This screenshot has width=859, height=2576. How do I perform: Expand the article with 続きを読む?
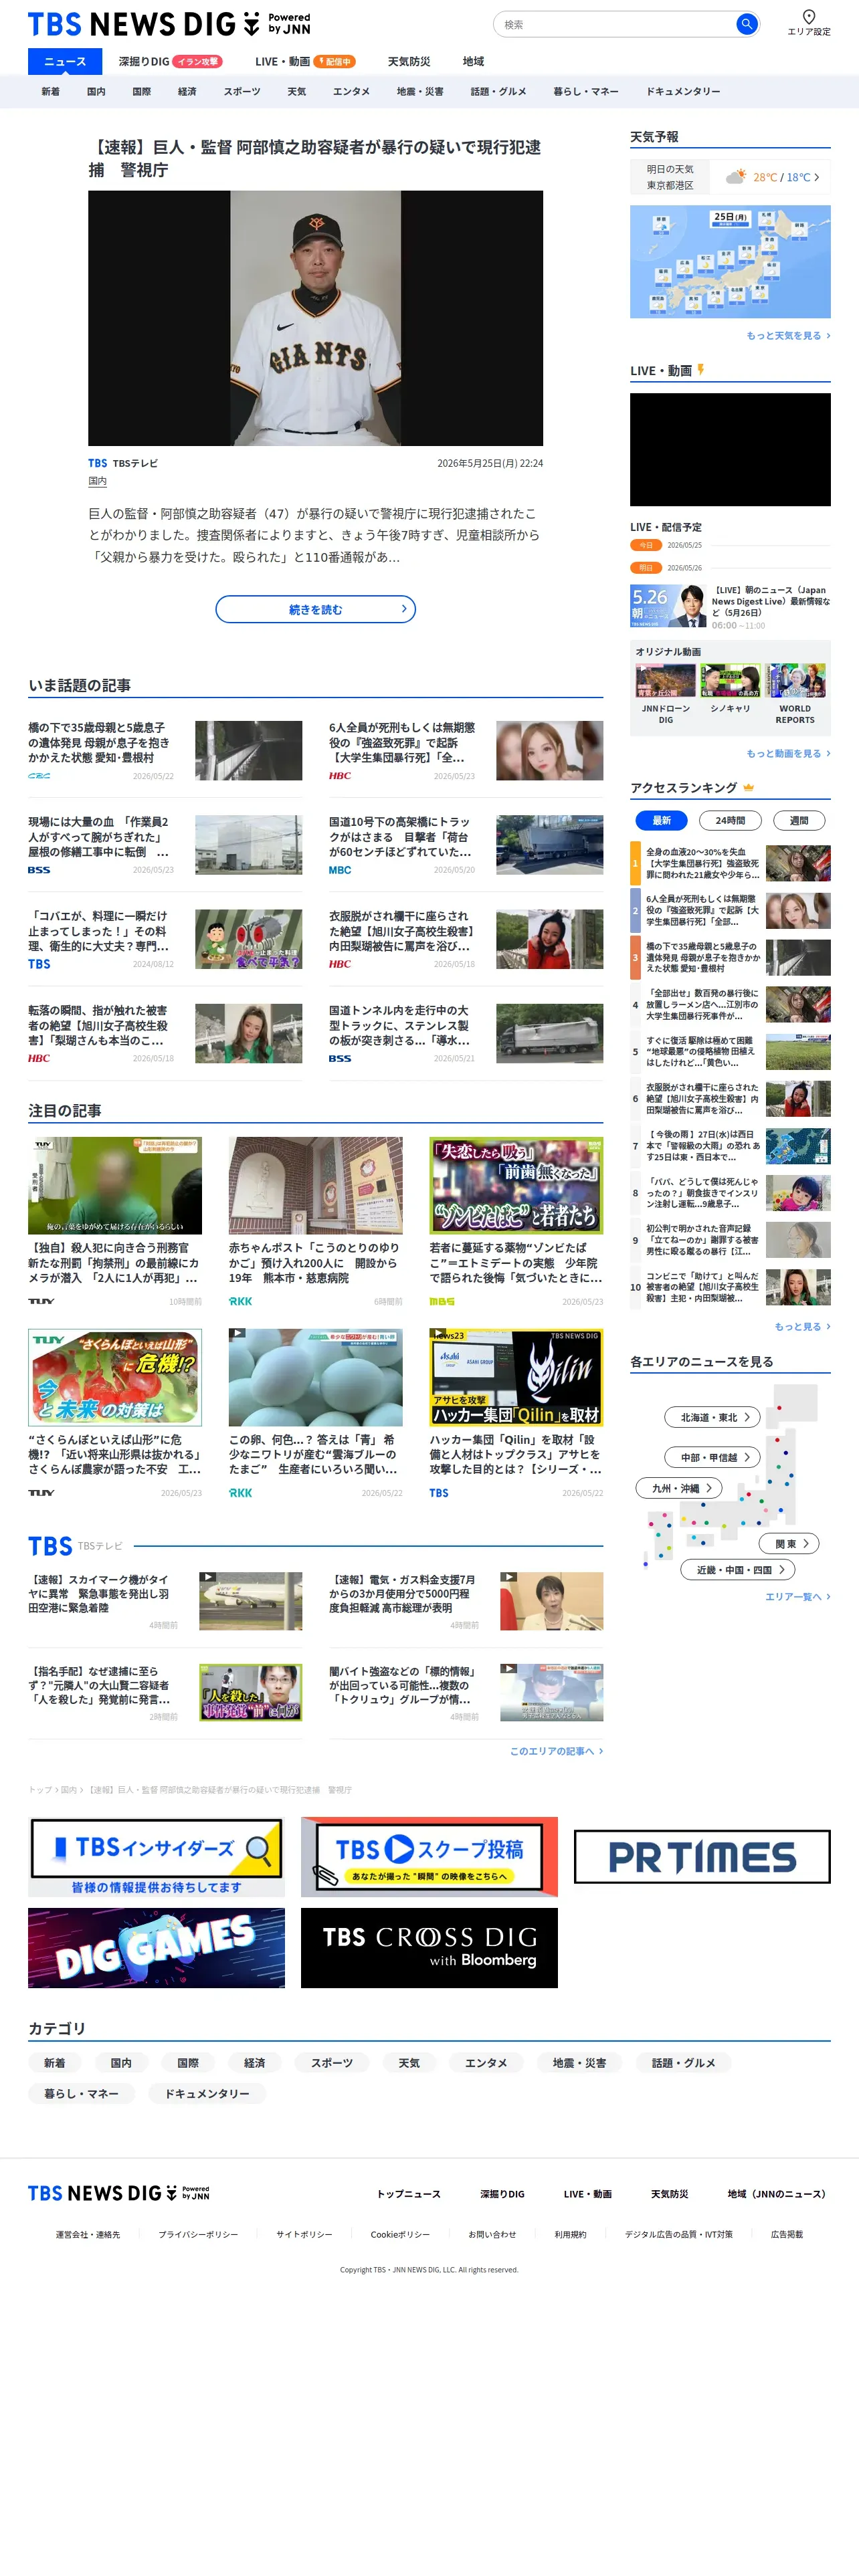315,609
